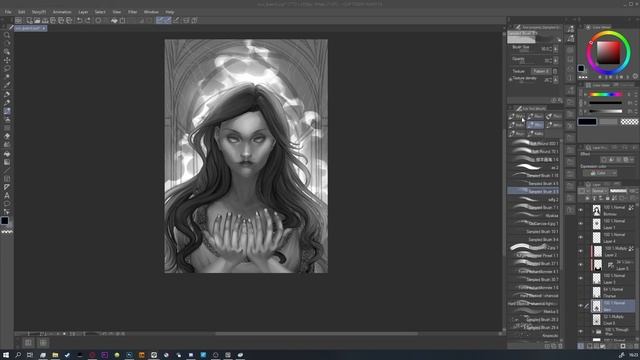
Task: Click the Clear (delete) icon in command bar
Action: point(98,20)
